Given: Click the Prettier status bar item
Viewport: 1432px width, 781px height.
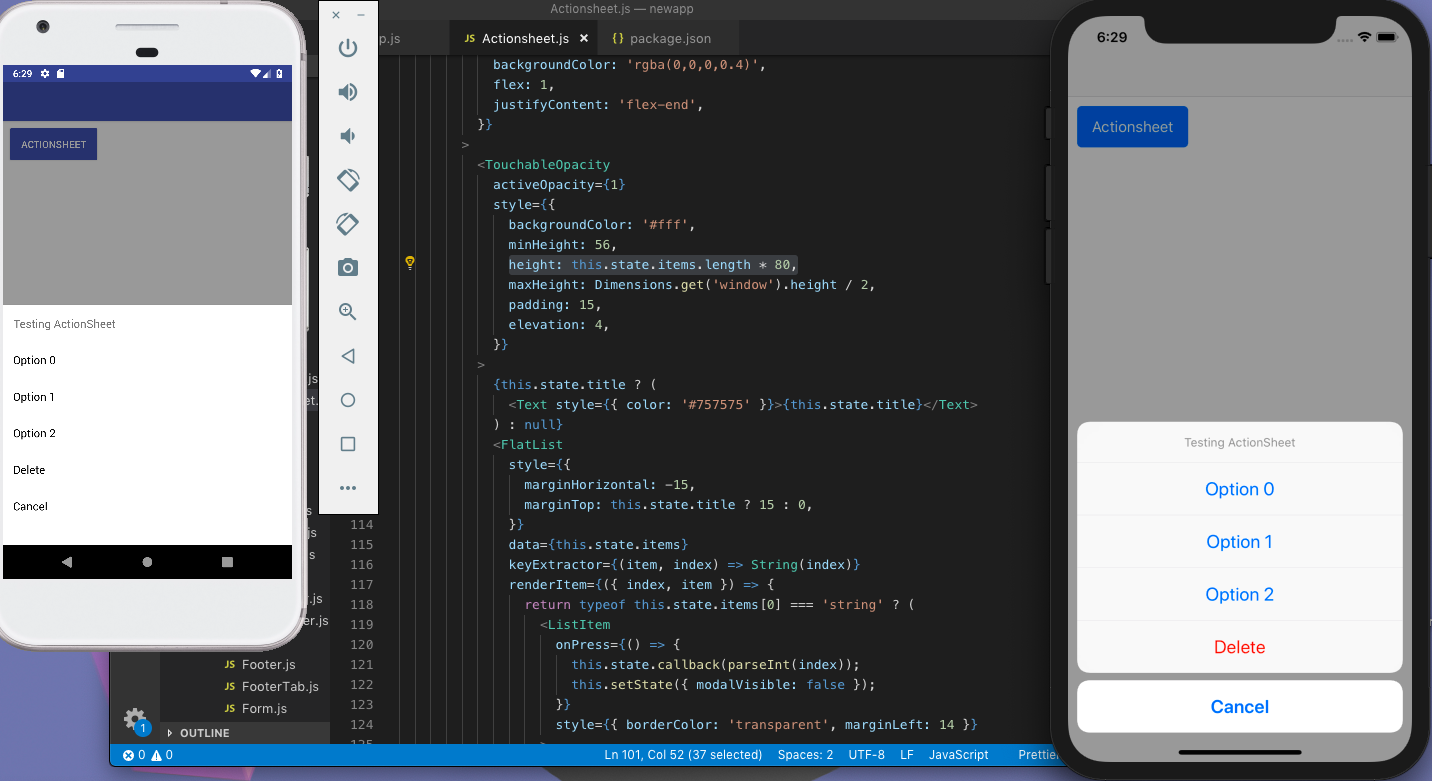Looking at the screenshot, I should [1038, 755].
